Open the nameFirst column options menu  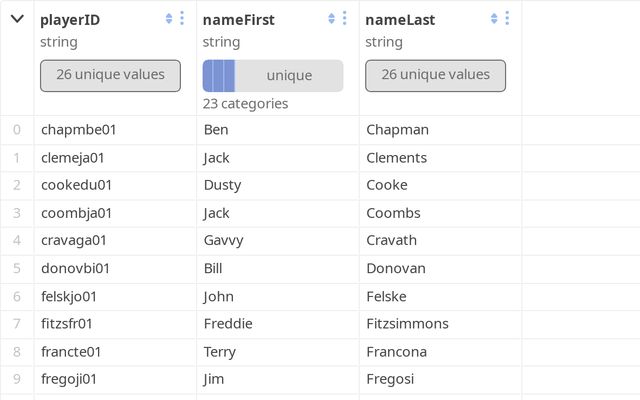click(x=344, y=19)
